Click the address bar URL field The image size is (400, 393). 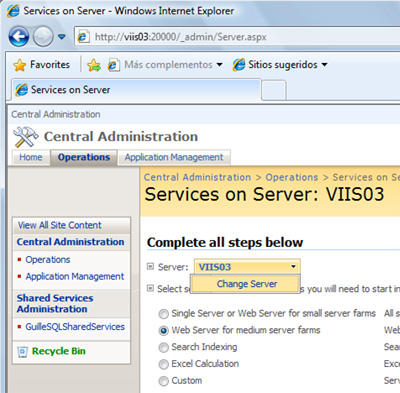coord(237,37)
